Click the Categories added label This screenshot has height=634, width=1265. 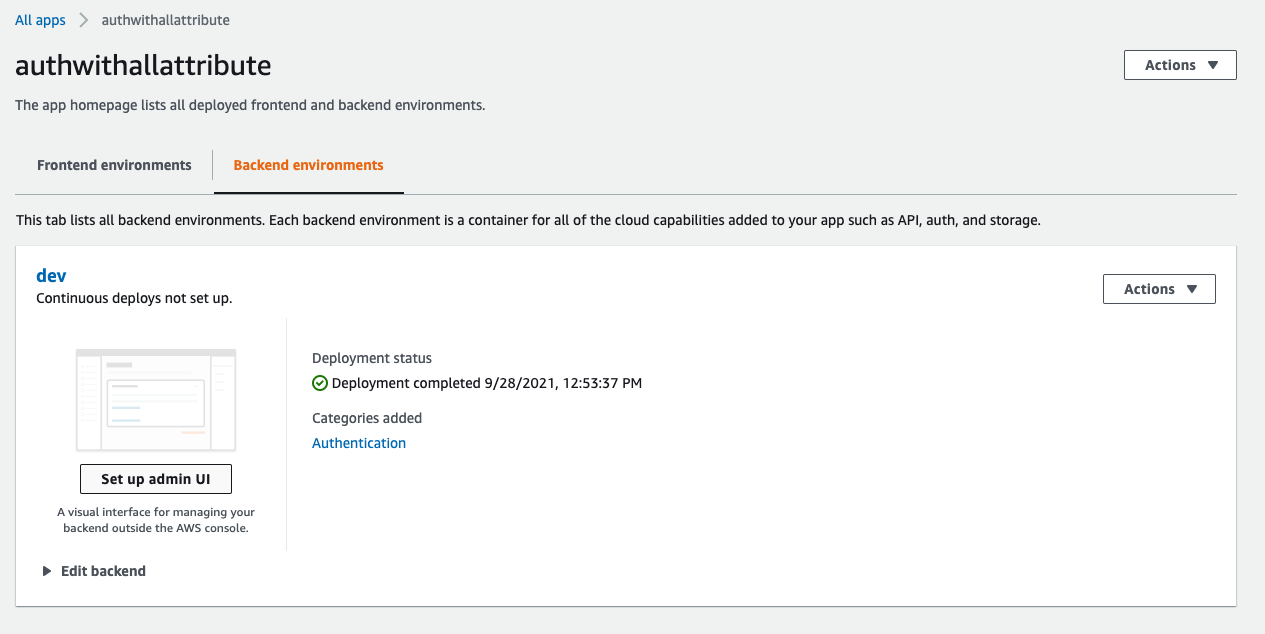(x=367, y=418)
